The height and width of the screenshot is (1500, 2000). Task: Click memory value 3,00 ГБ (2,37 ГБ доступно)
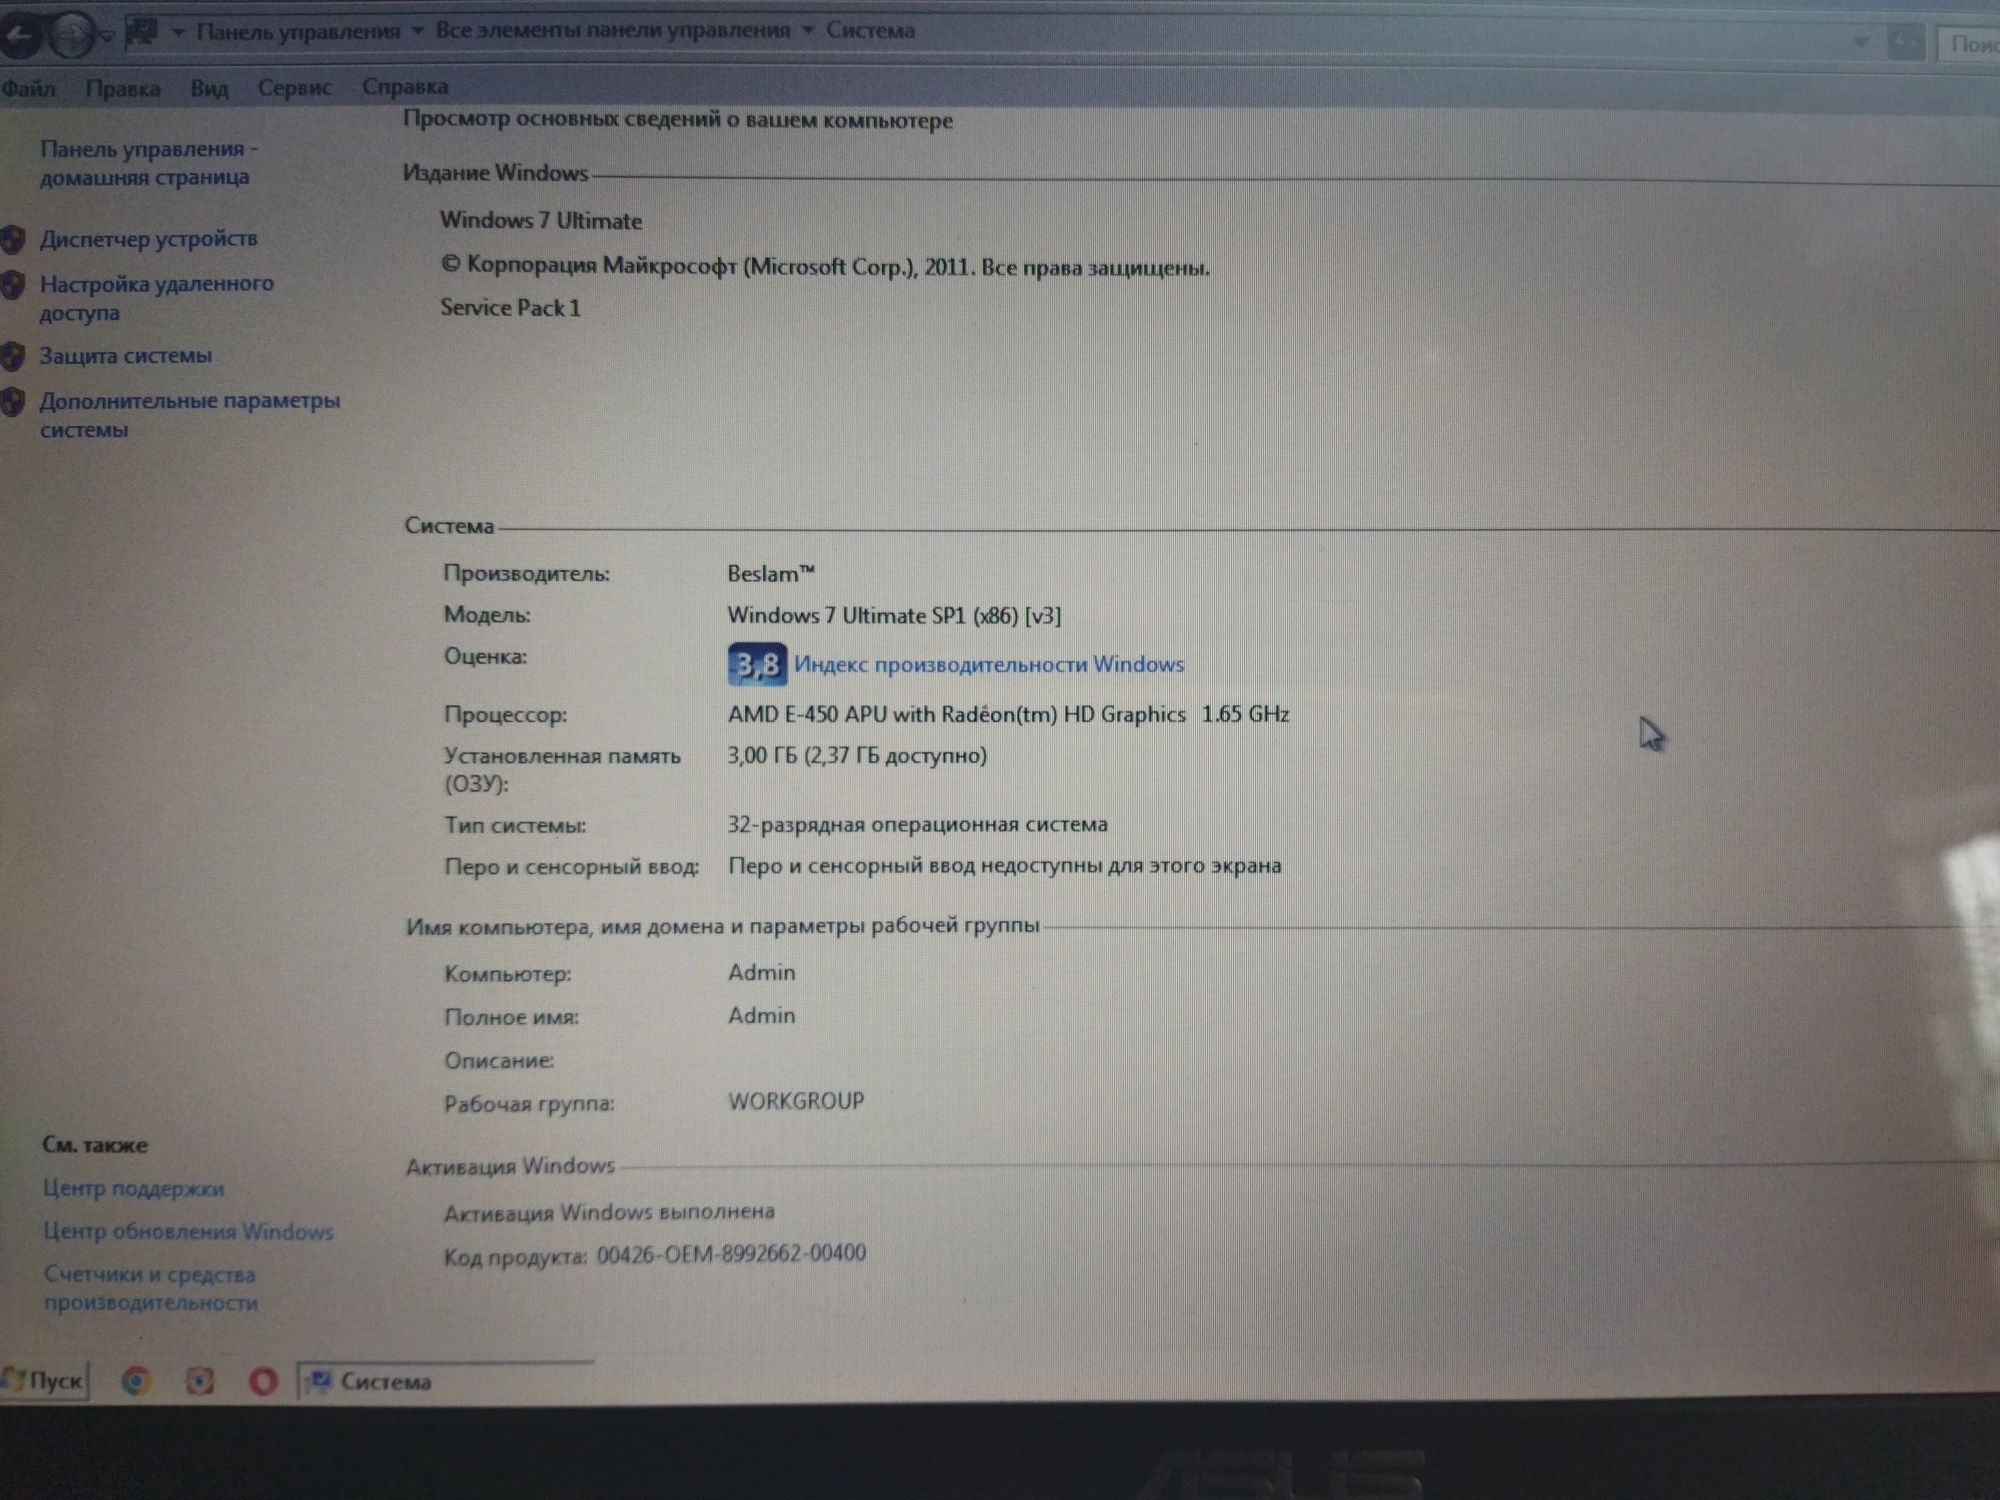tap(857, 755)
